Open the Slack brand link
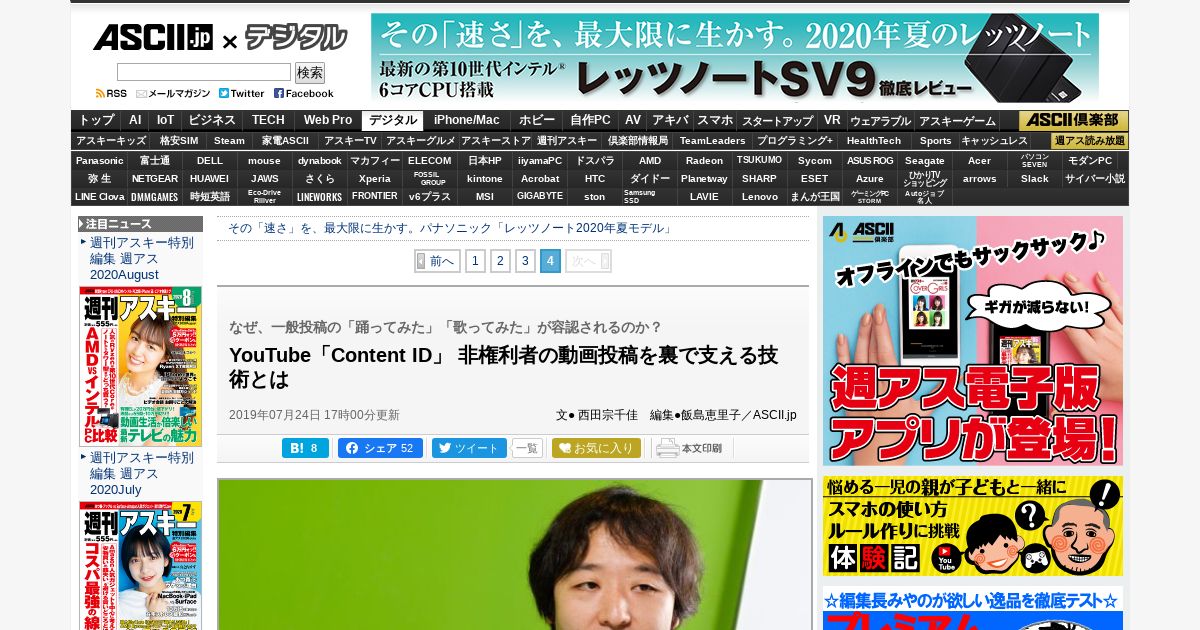1200x630 pixels. click(x=1035, y=179)
